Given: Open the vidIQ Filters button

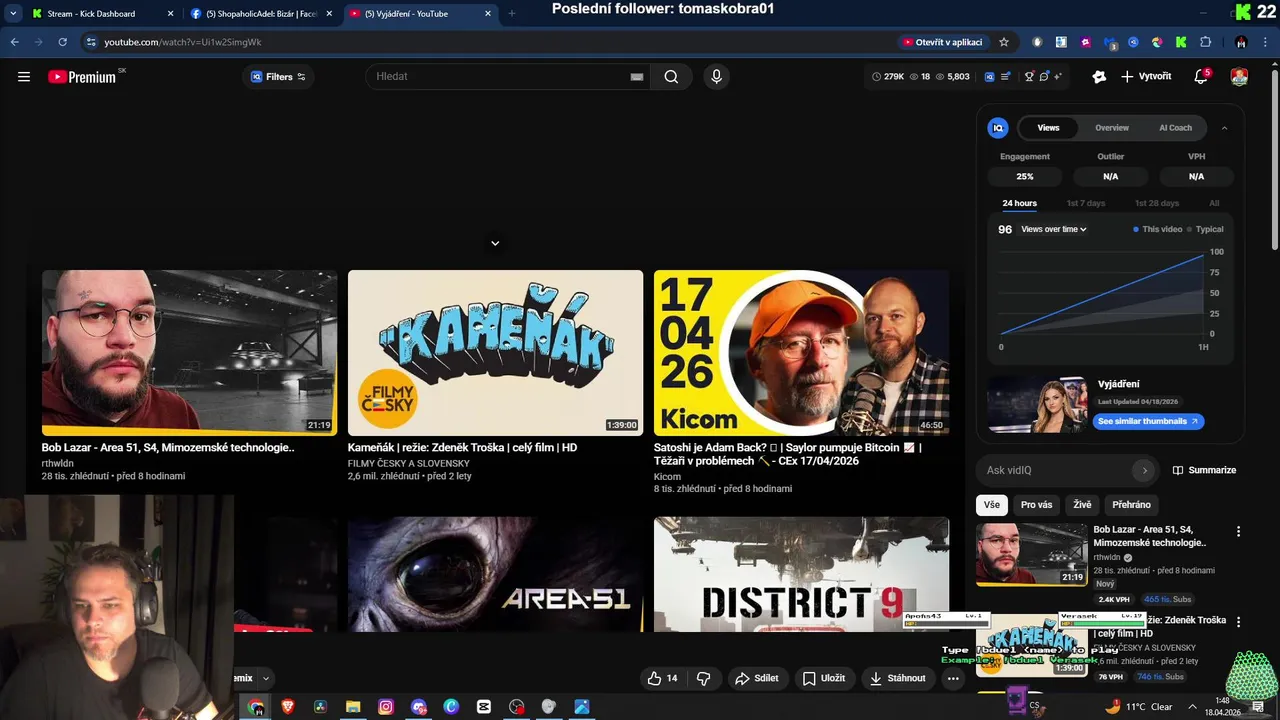Looking at the screenshot, I should pos(278,76).
